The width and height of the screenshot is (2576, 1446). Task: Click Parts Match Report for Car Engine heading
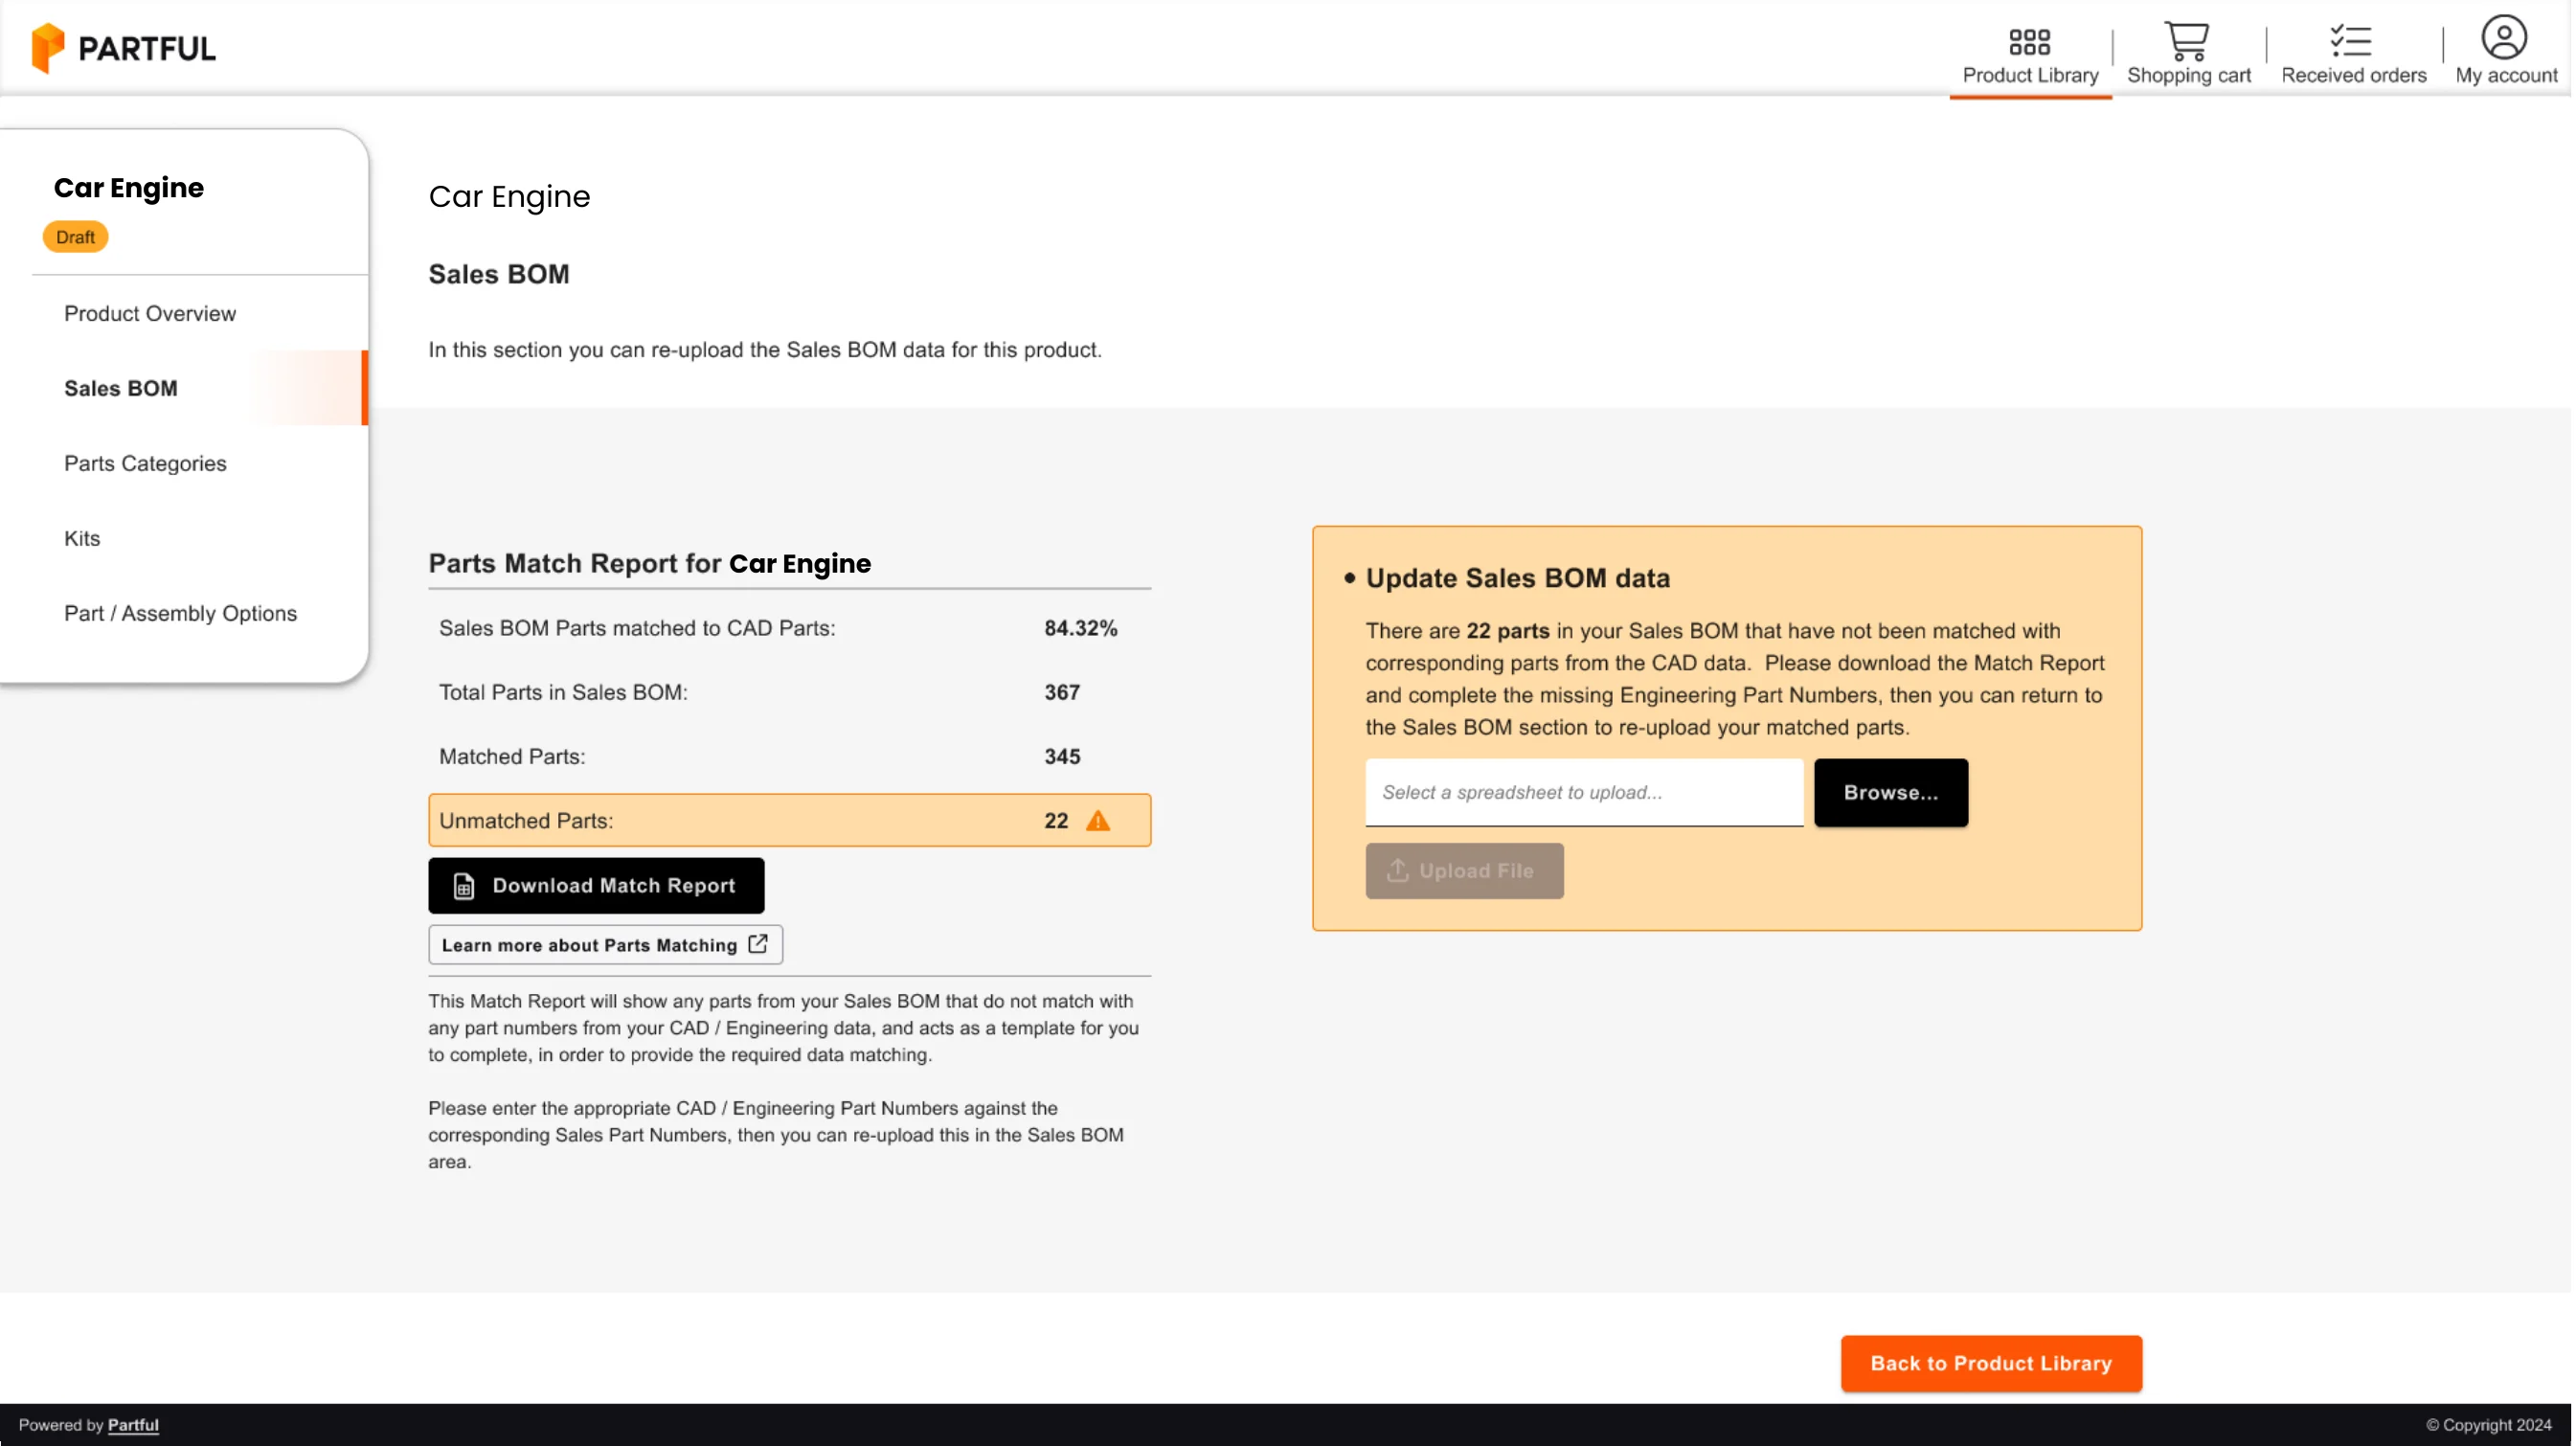click(x=651, y=564)
